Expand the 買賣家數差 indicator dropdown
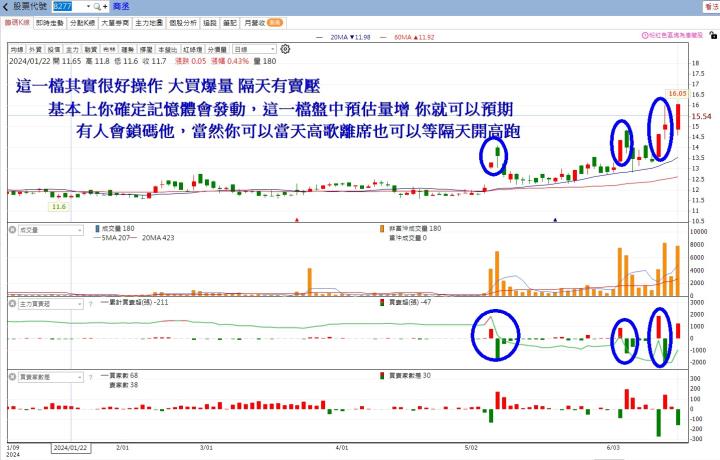 click(x=78, y=376)
